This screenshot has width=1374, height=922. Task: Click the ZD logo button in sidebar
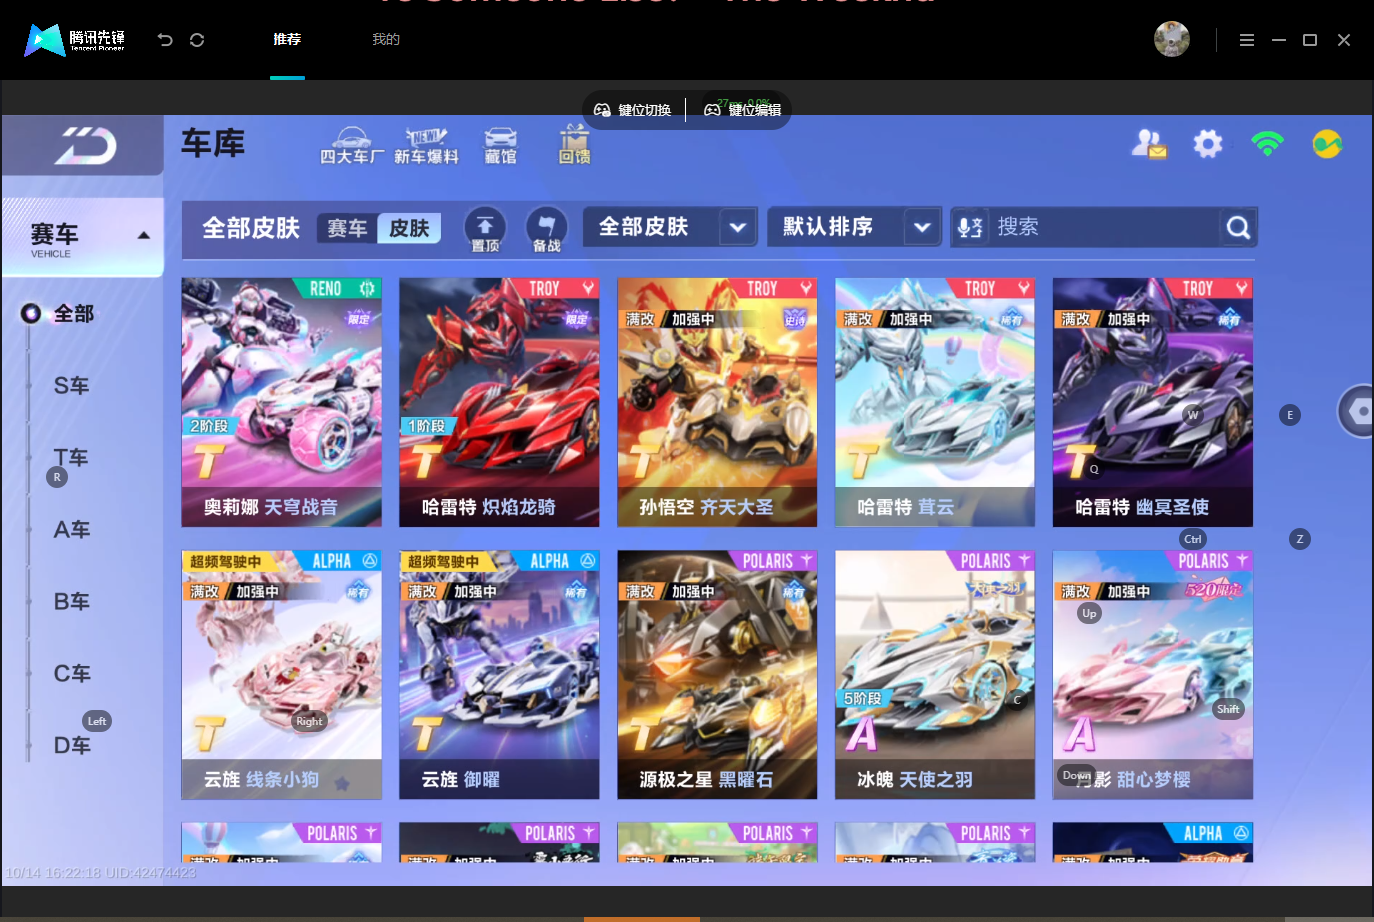(84, 146)
